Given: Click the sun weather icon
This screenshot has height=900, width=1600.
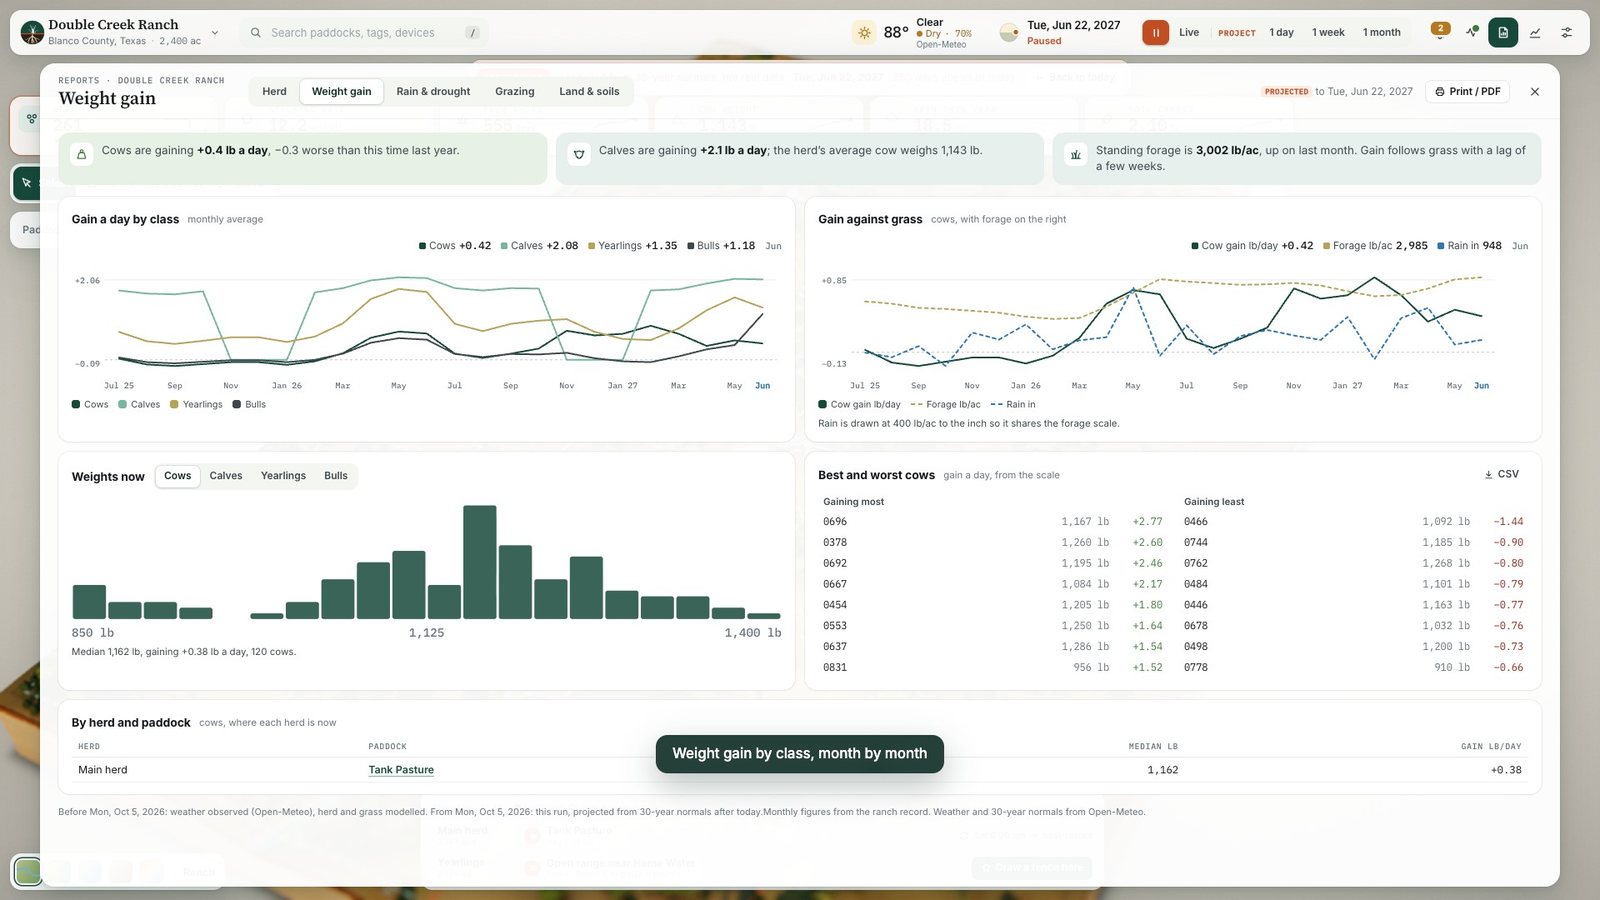Looking at the screenshot, I should pyautogui.click(x=864, y=33).
